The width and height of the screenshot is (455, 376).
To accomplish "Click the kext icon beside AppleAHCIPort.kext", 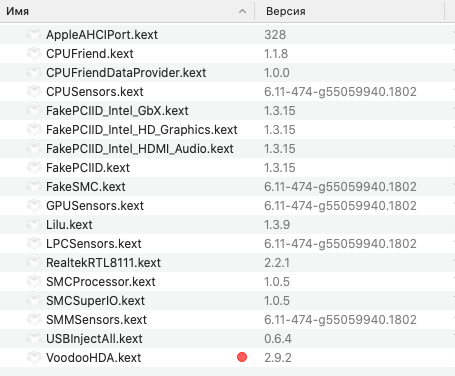I will 34,34.
